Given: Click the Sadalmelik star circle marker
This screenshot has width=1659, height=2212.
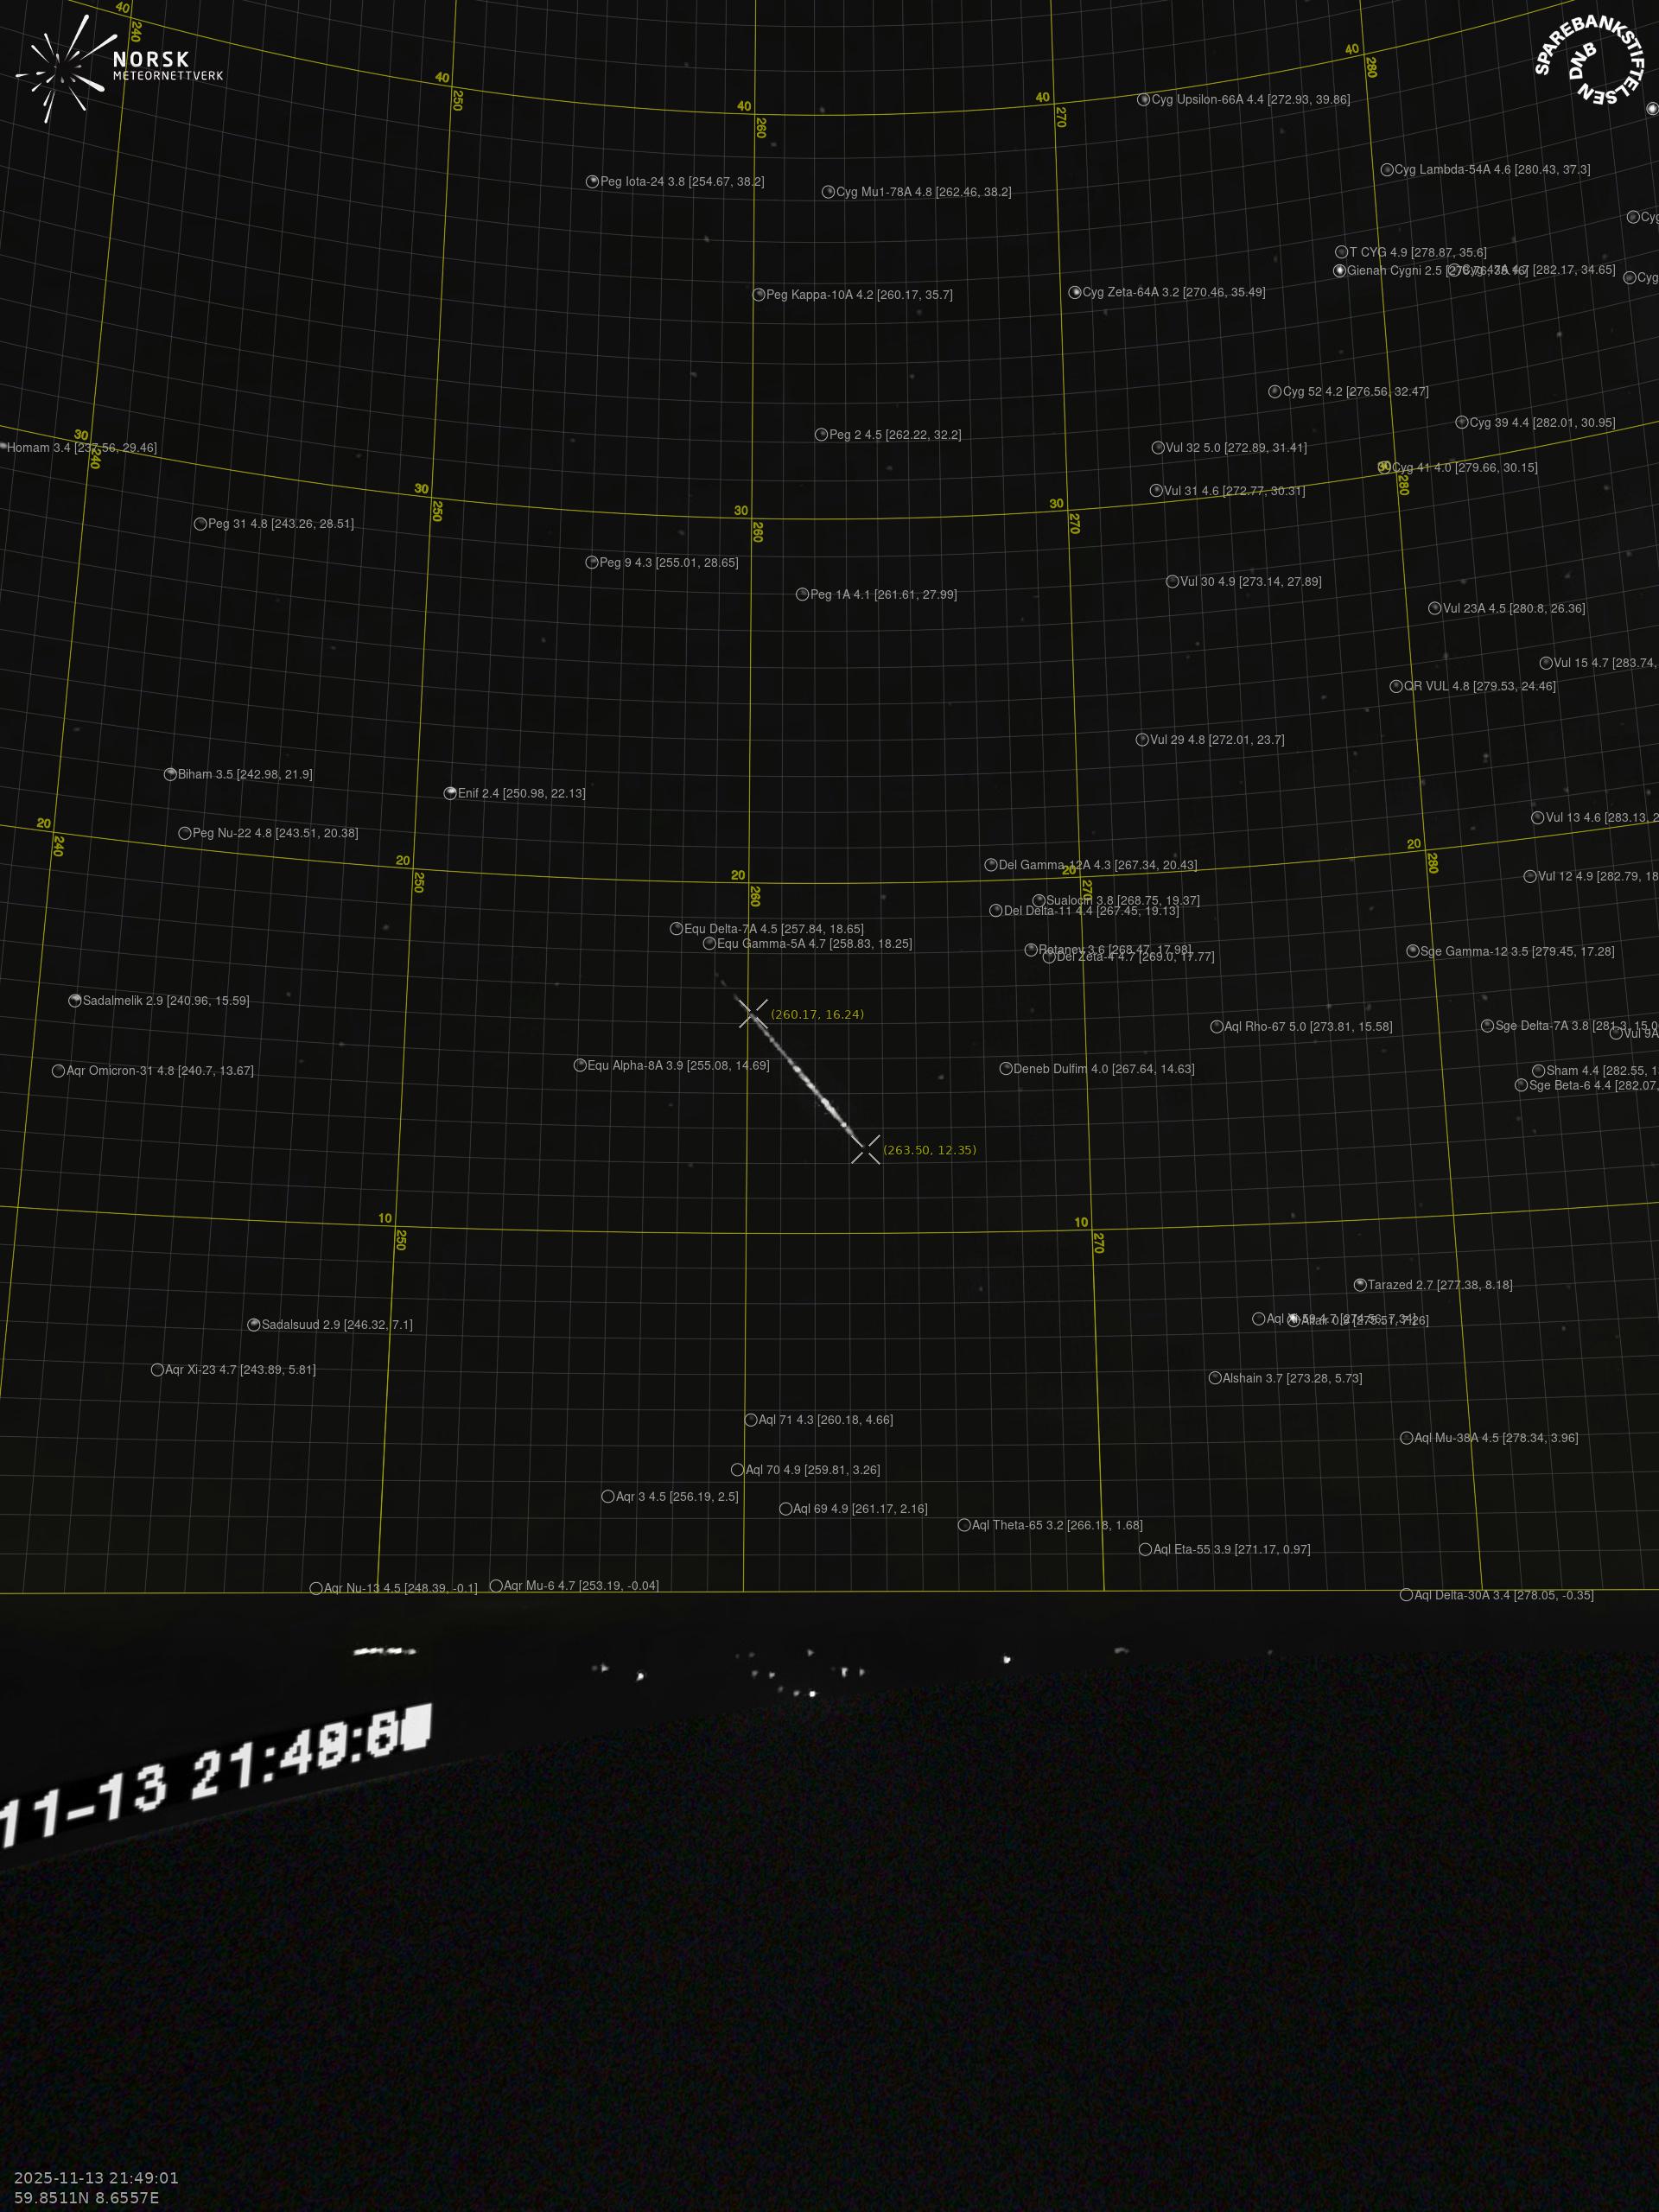Looking at the screenshot, I should (x=75, y=1001).
